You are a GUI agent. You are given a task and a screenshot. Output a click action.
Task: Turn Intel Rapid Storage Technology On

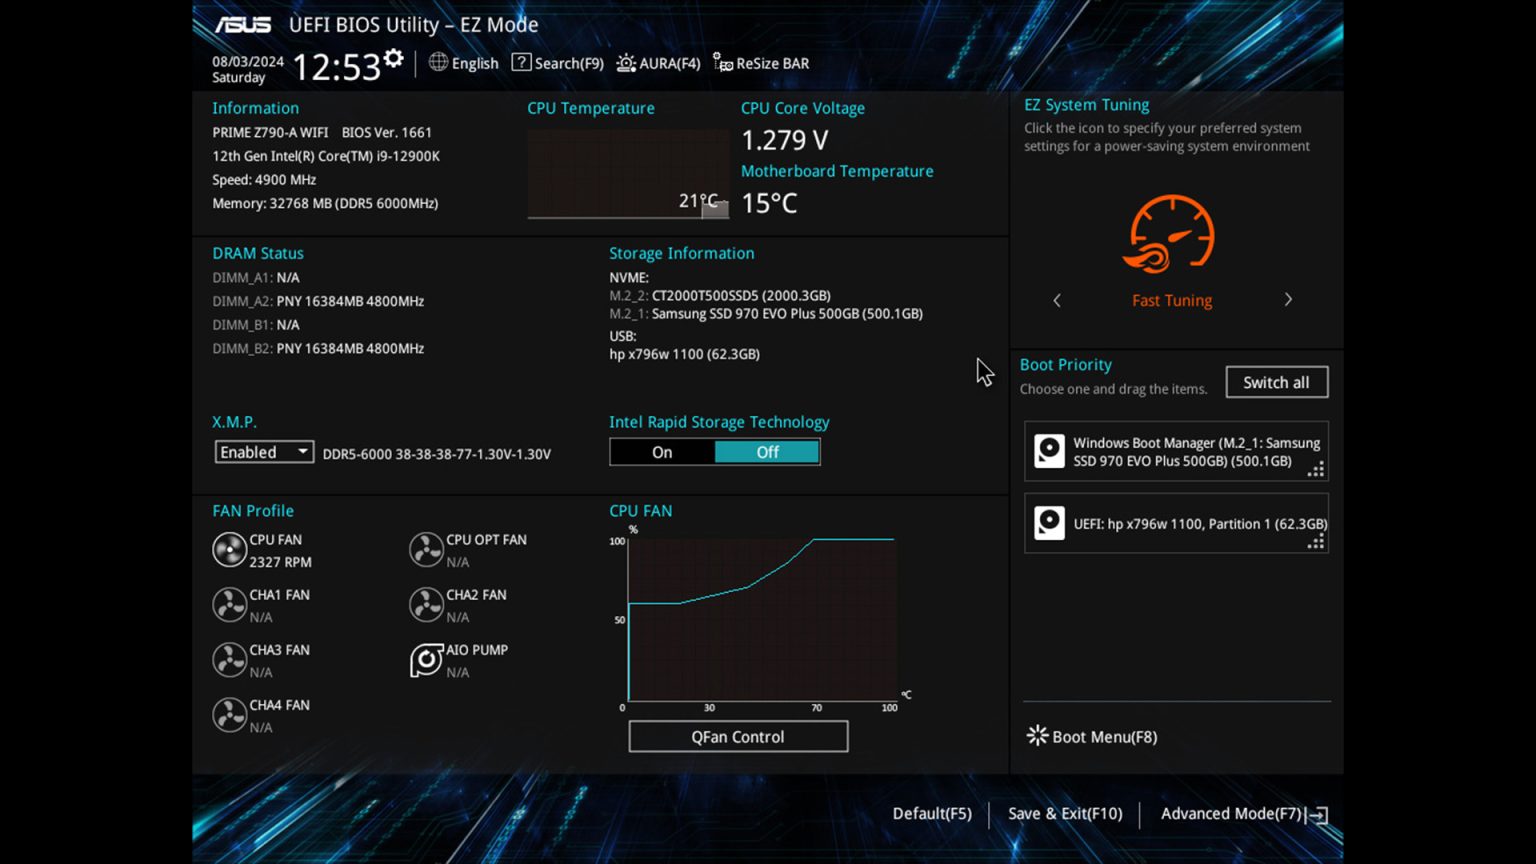coord(662,452)
